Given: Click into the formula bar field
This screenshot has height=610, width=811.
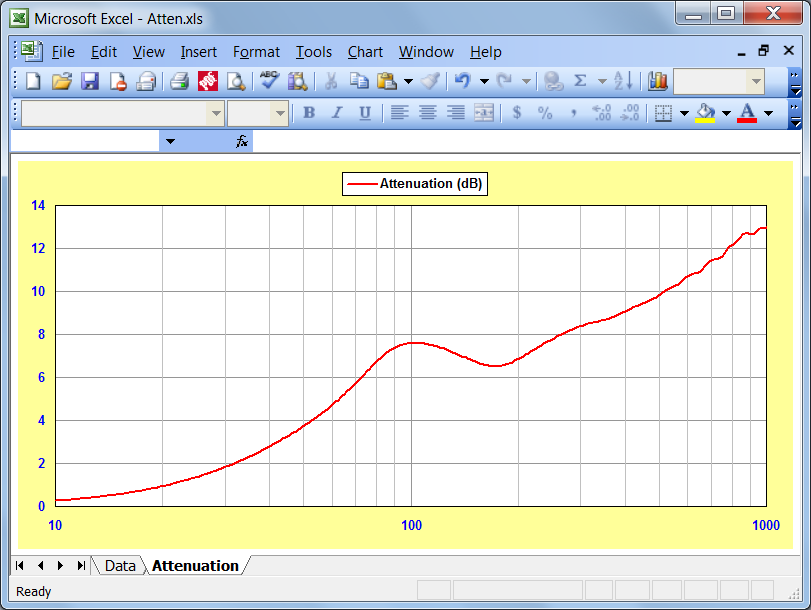Looking at the screenshot, I should pos(527,141).
